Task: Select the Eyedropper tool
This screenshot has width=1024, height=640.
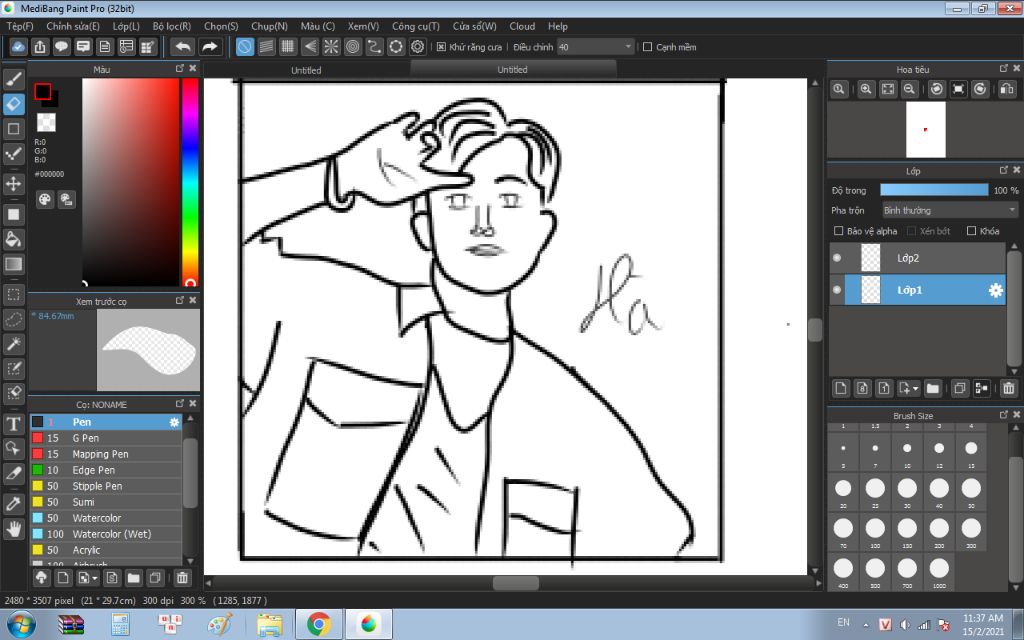Action: tap(14, 504)
